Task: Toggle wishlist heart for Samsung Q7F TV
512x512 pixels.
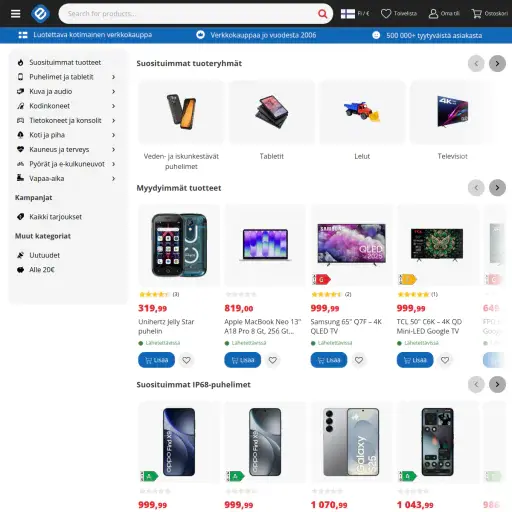Action: point(359,360)
